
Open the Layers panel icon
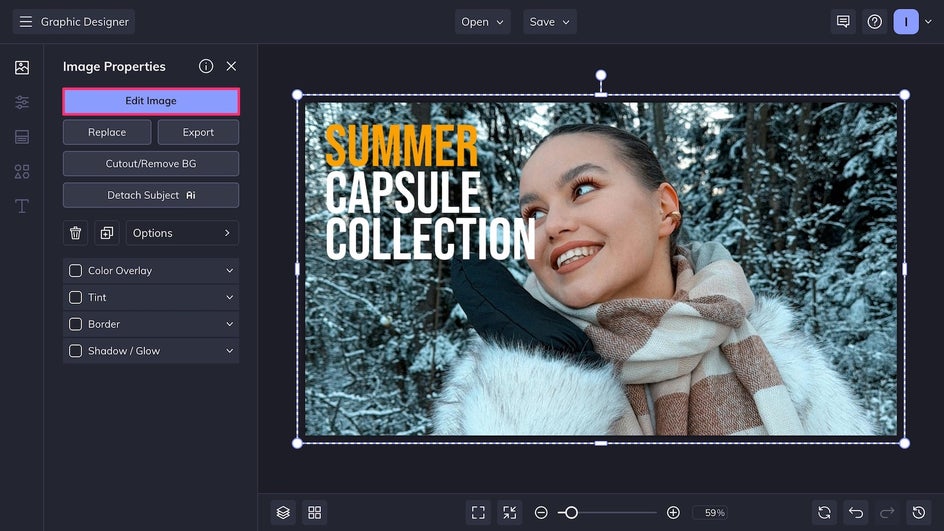coord(283,512)
